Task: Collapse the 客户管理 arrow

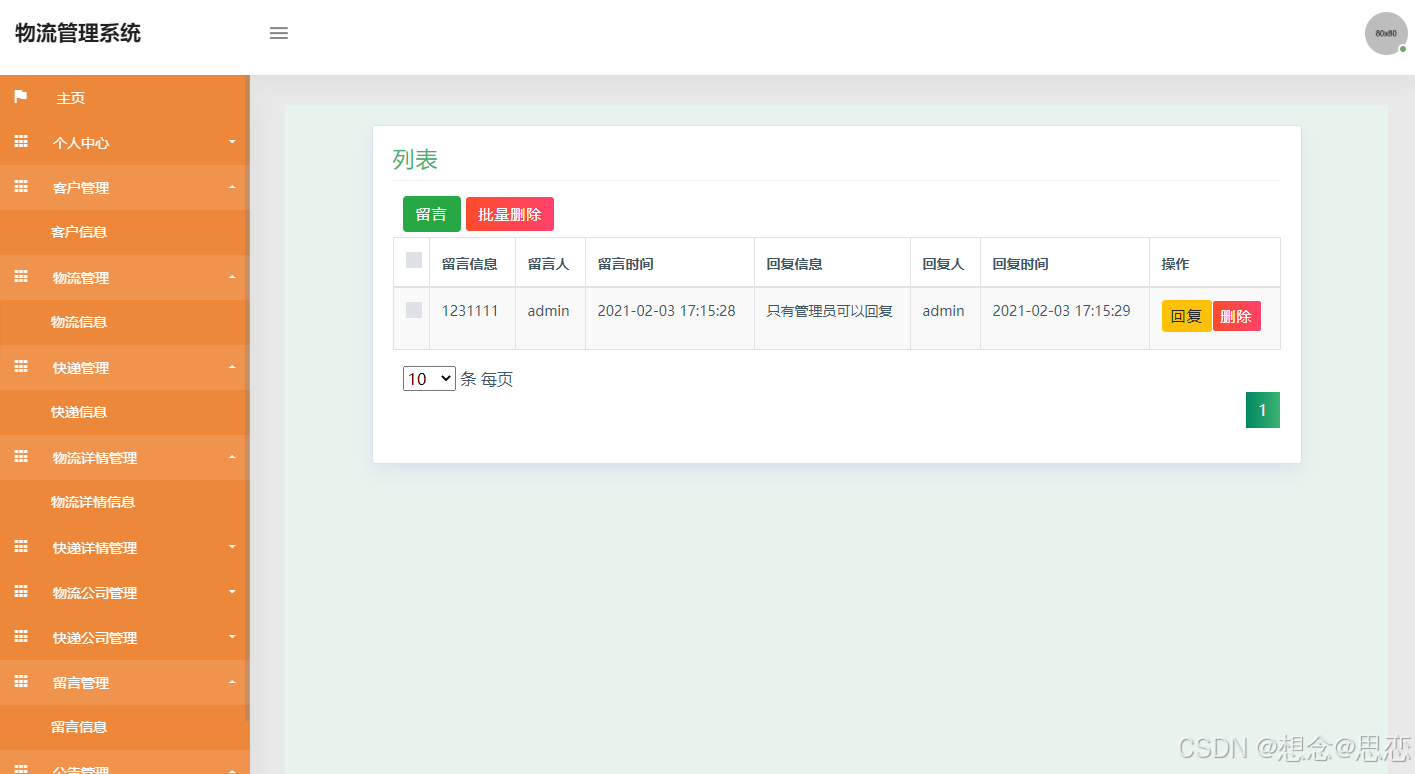Action: [x=232, y=187]
